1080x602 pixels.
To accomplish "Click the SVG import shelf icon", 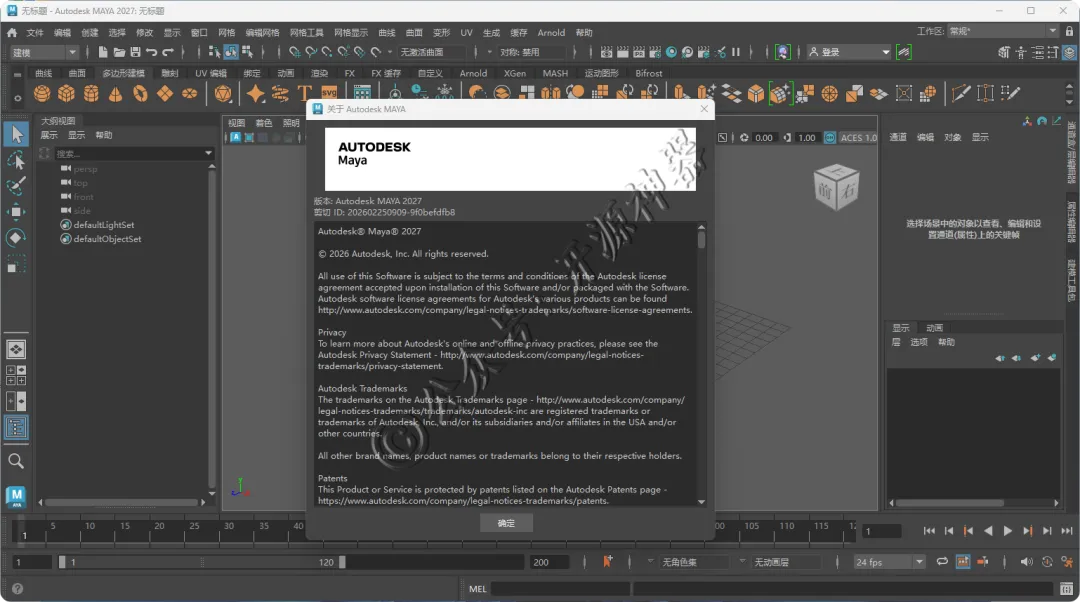I will point(329,93).
